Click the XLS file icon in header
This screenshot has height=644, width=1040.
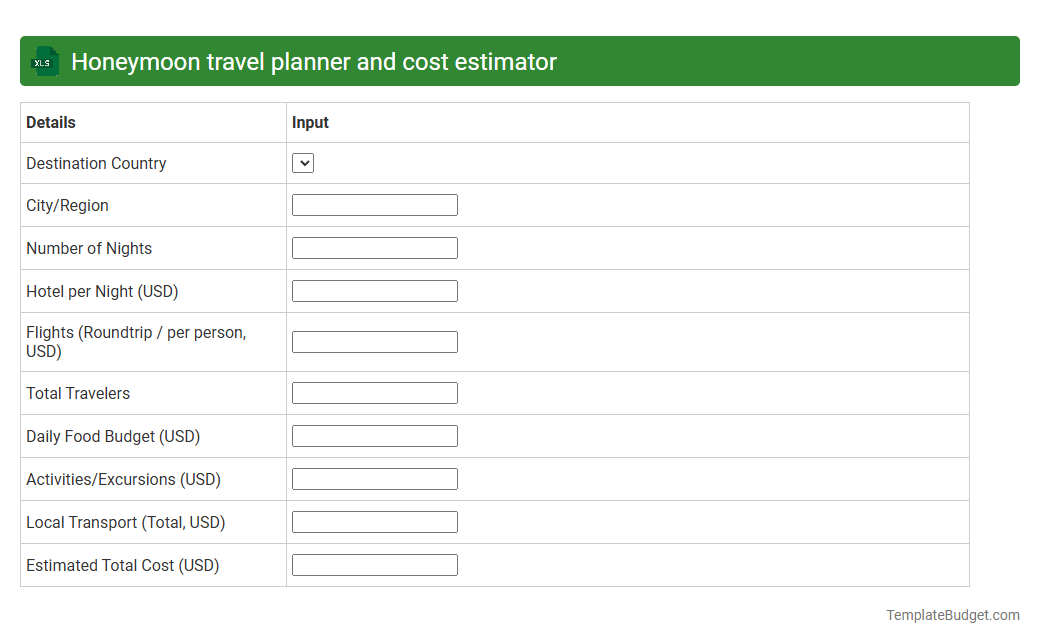[44, 61]
